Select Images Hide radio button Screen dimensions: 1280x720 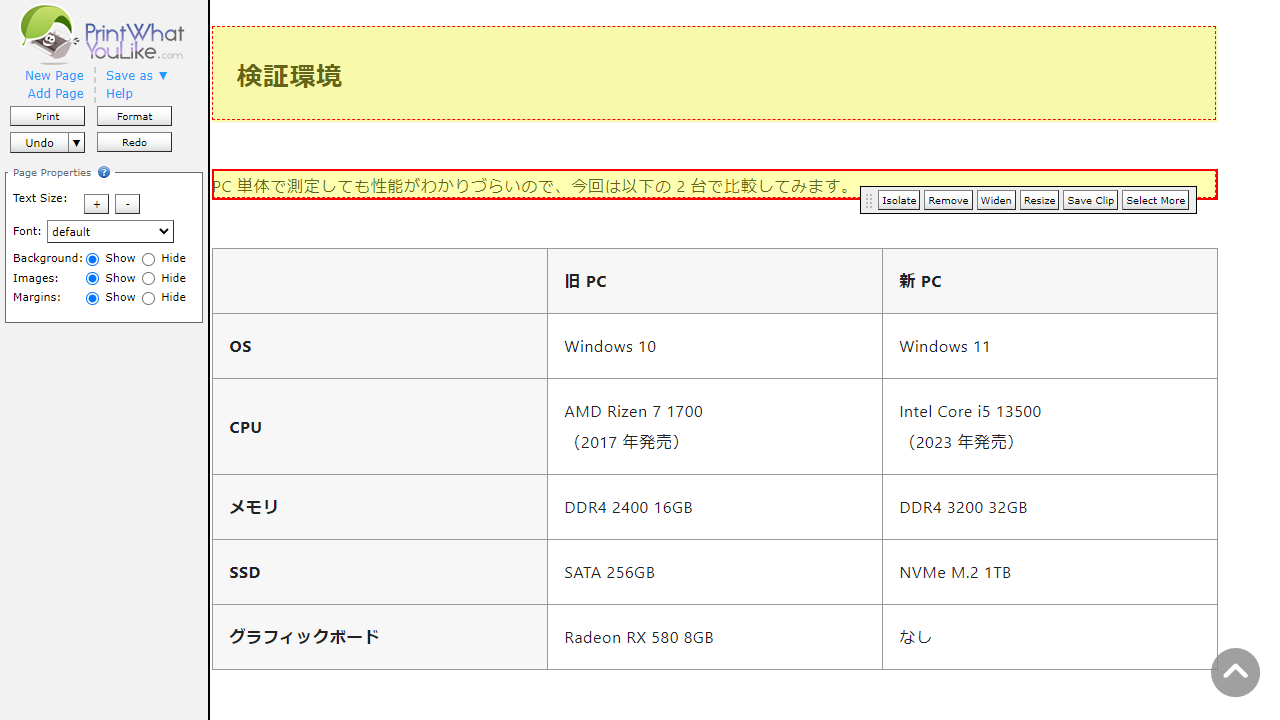click(148, 278)
